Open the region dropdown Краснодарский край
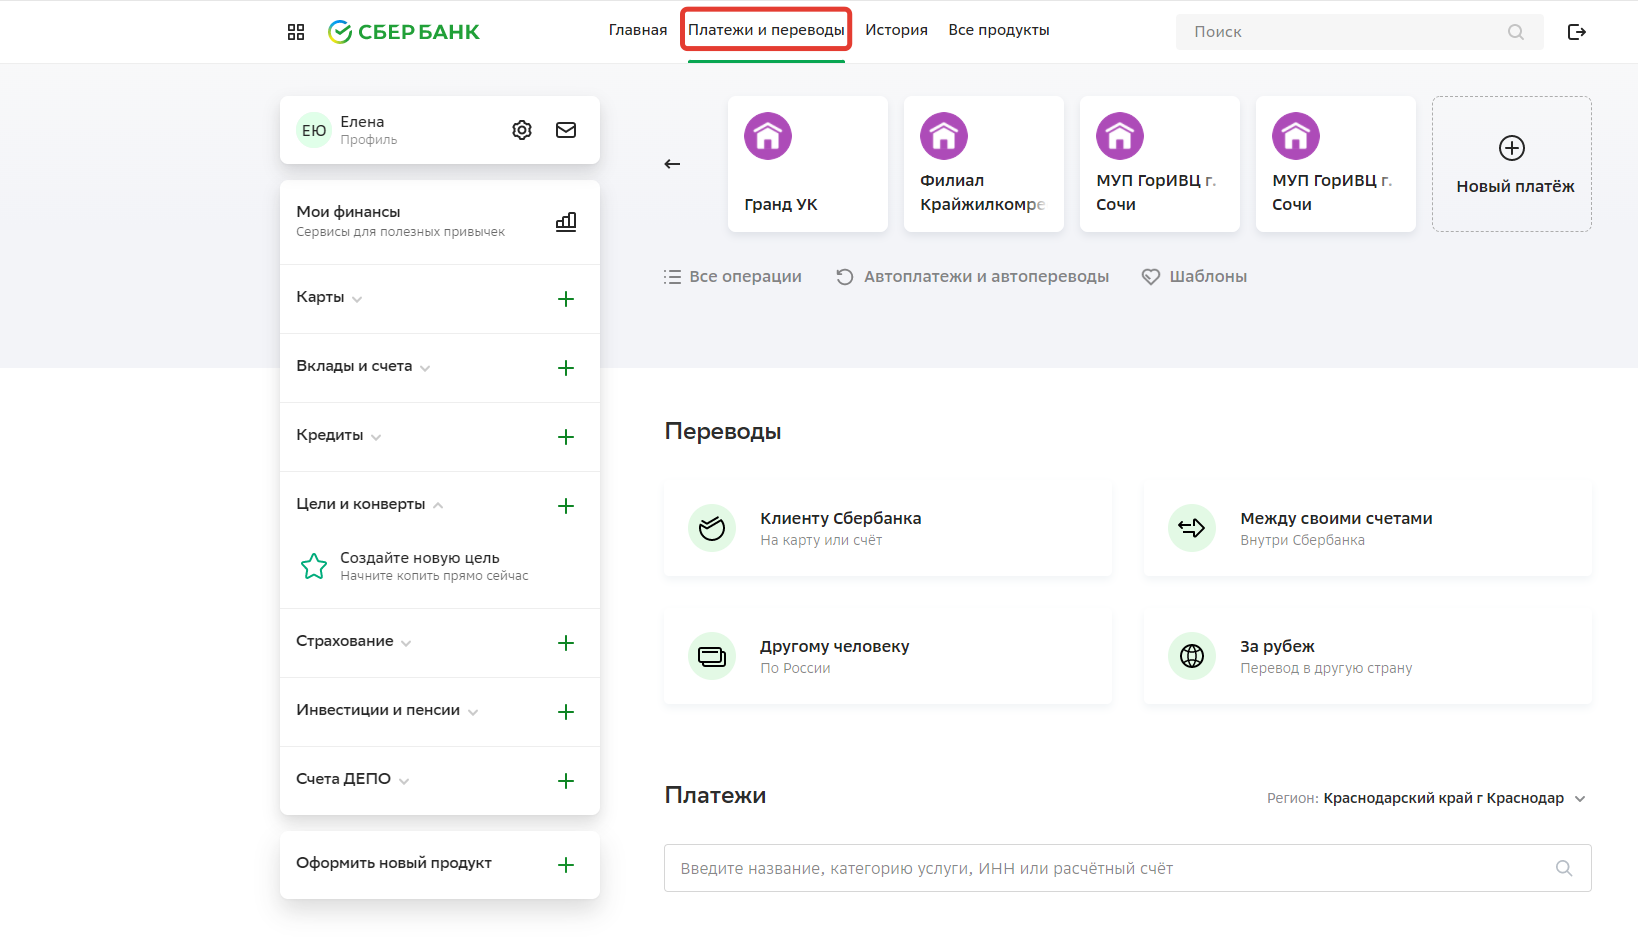 [x=1454, y=798]
